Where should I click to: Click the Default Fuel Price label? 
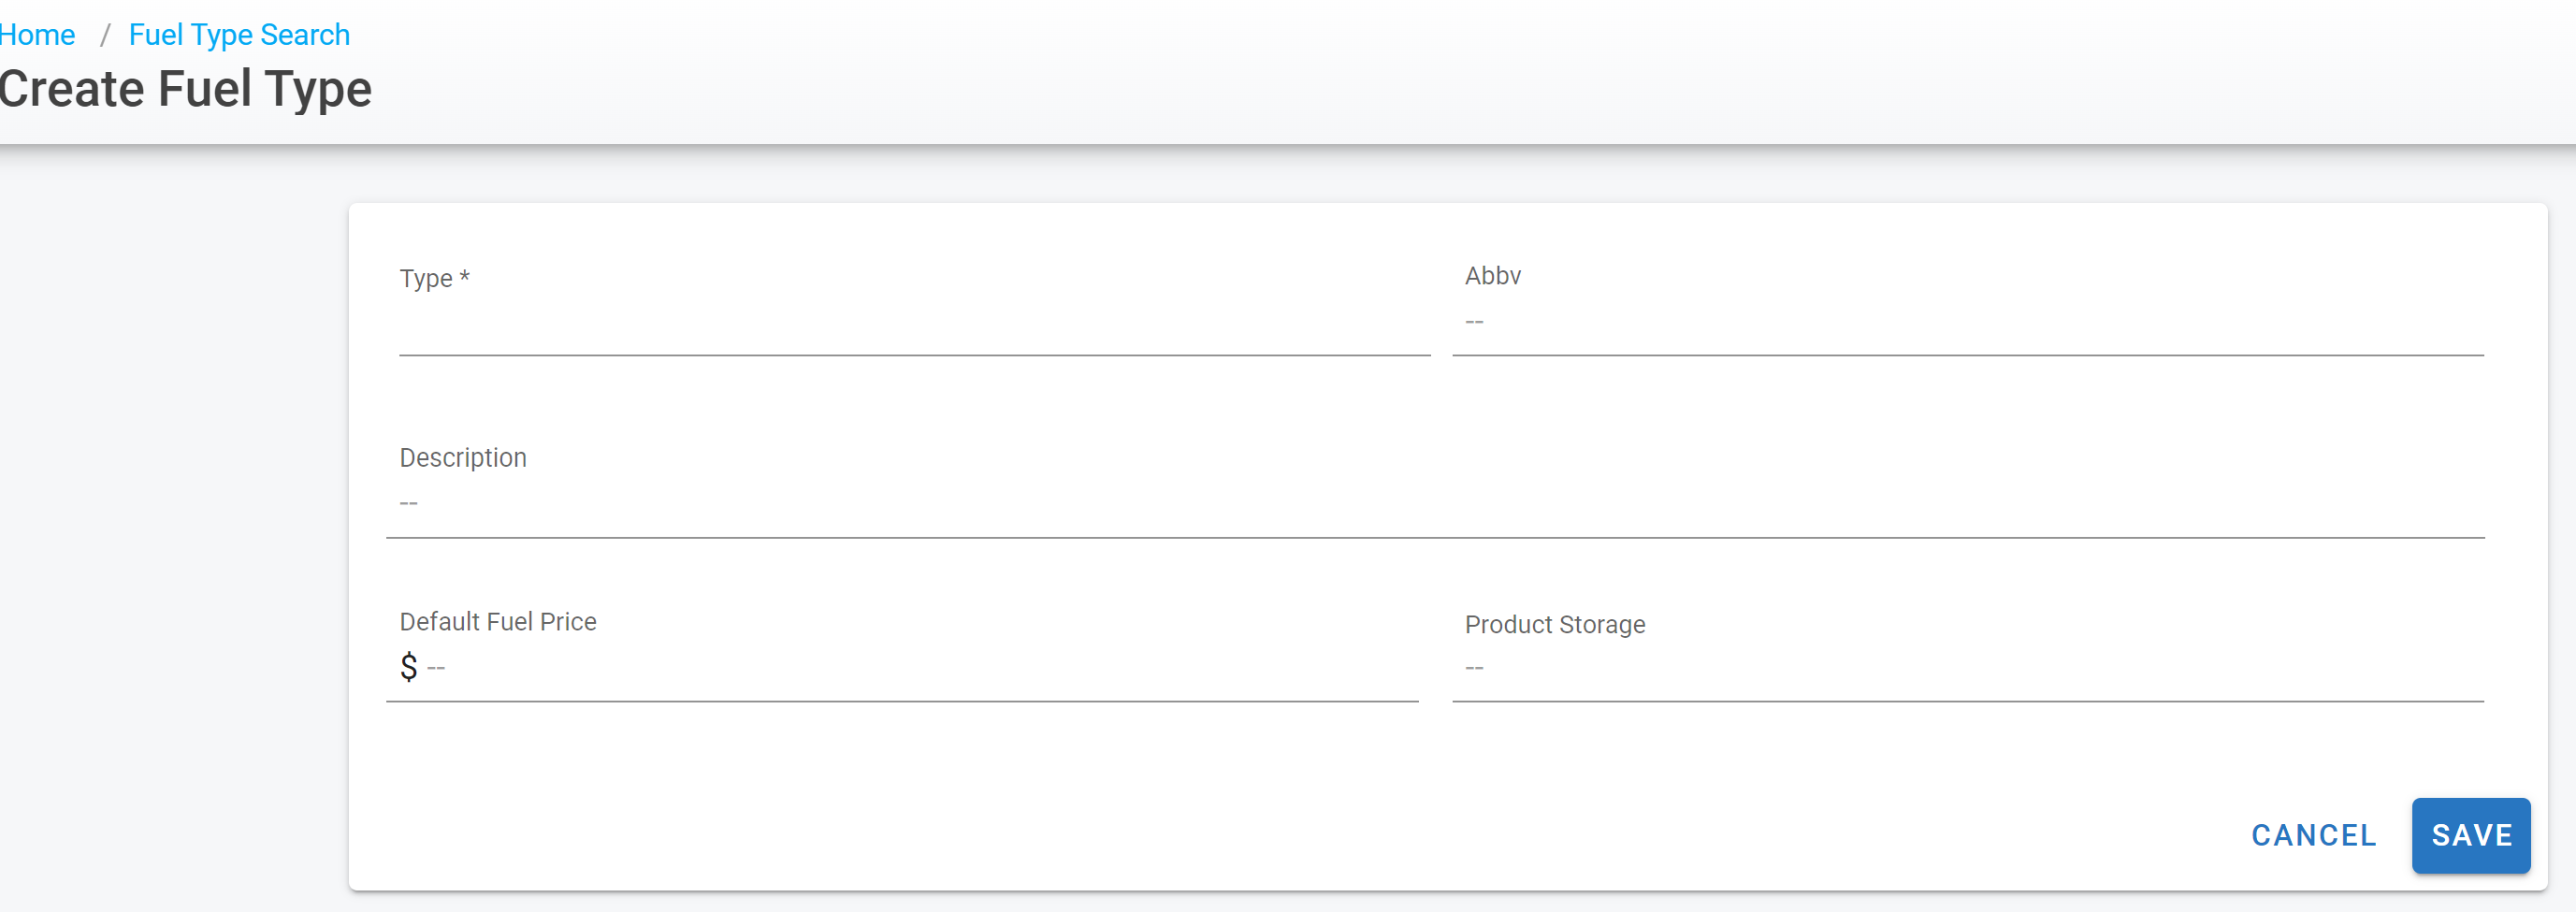498,622
